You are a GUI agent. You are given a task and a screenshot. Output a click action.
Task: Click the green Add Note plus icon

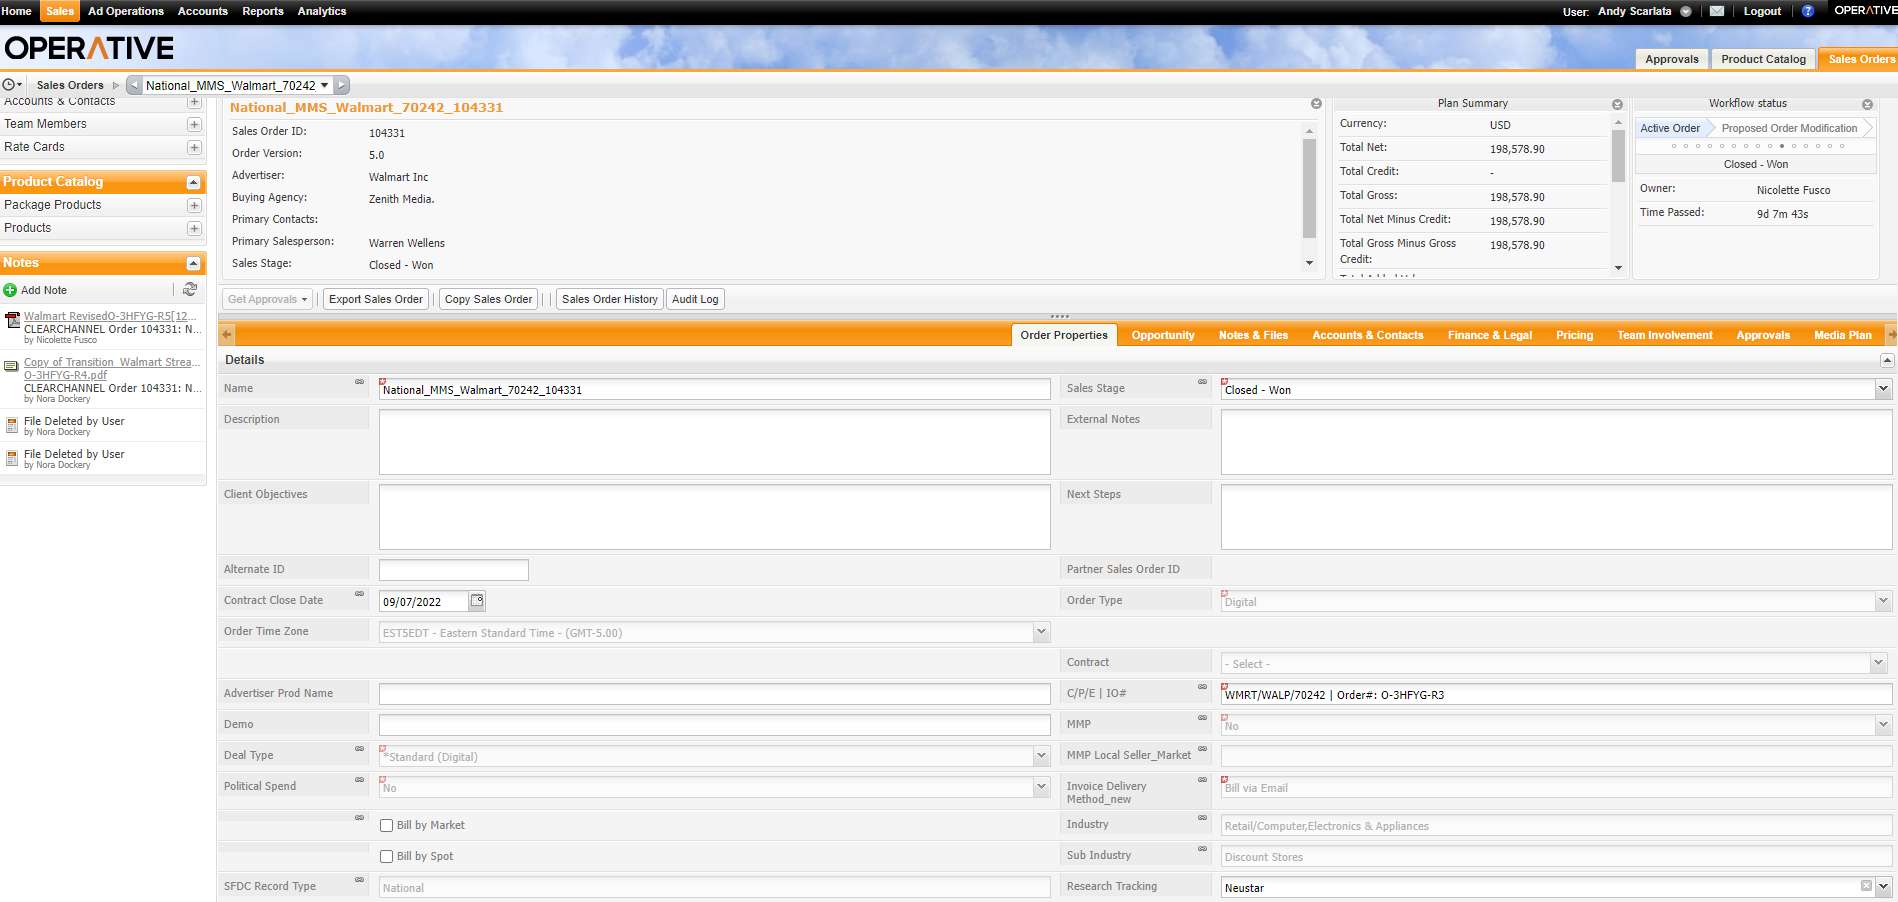pyautogui.click(x=10, y=290)
